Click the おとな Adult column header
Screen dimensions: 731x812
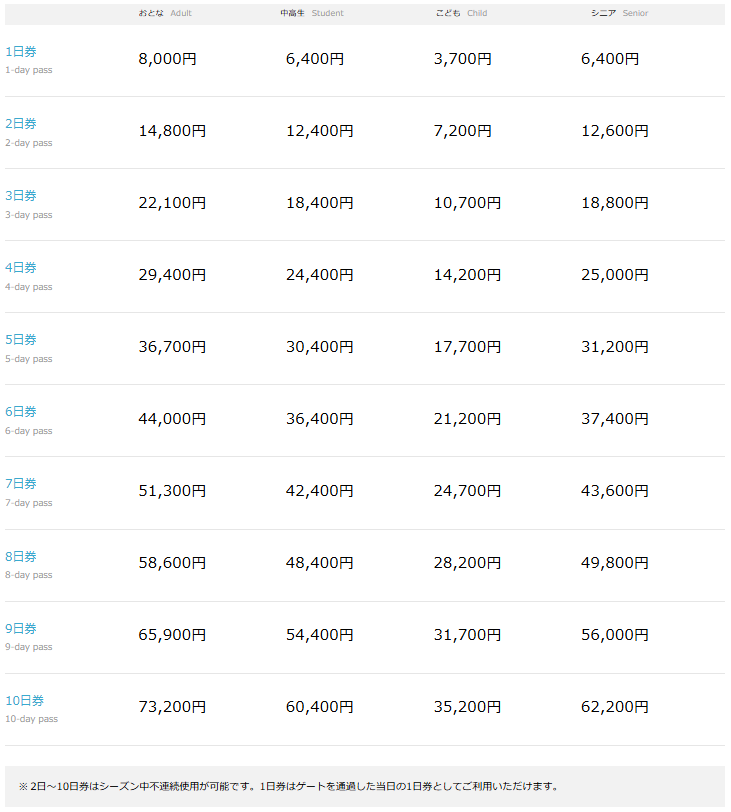tap(165, 13)
